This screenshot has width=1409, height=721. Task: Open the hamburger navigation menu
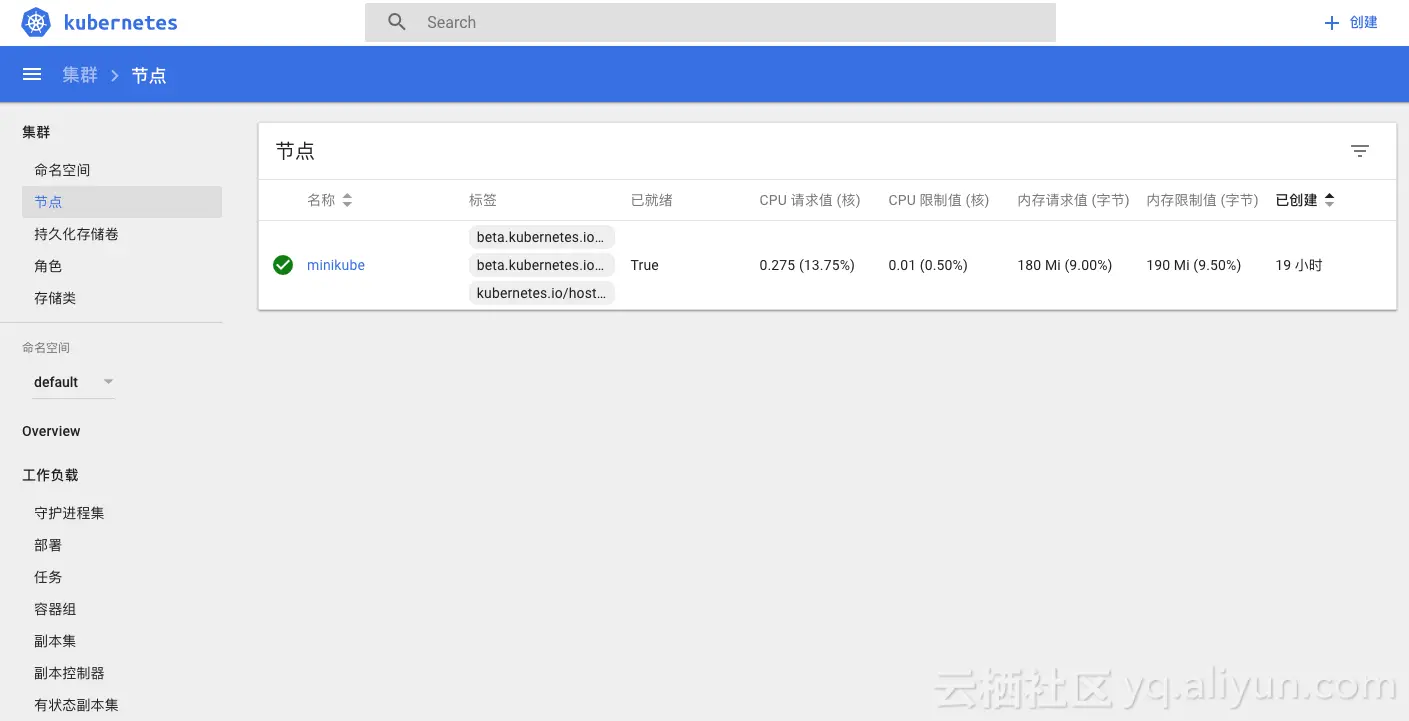(32, 74)
